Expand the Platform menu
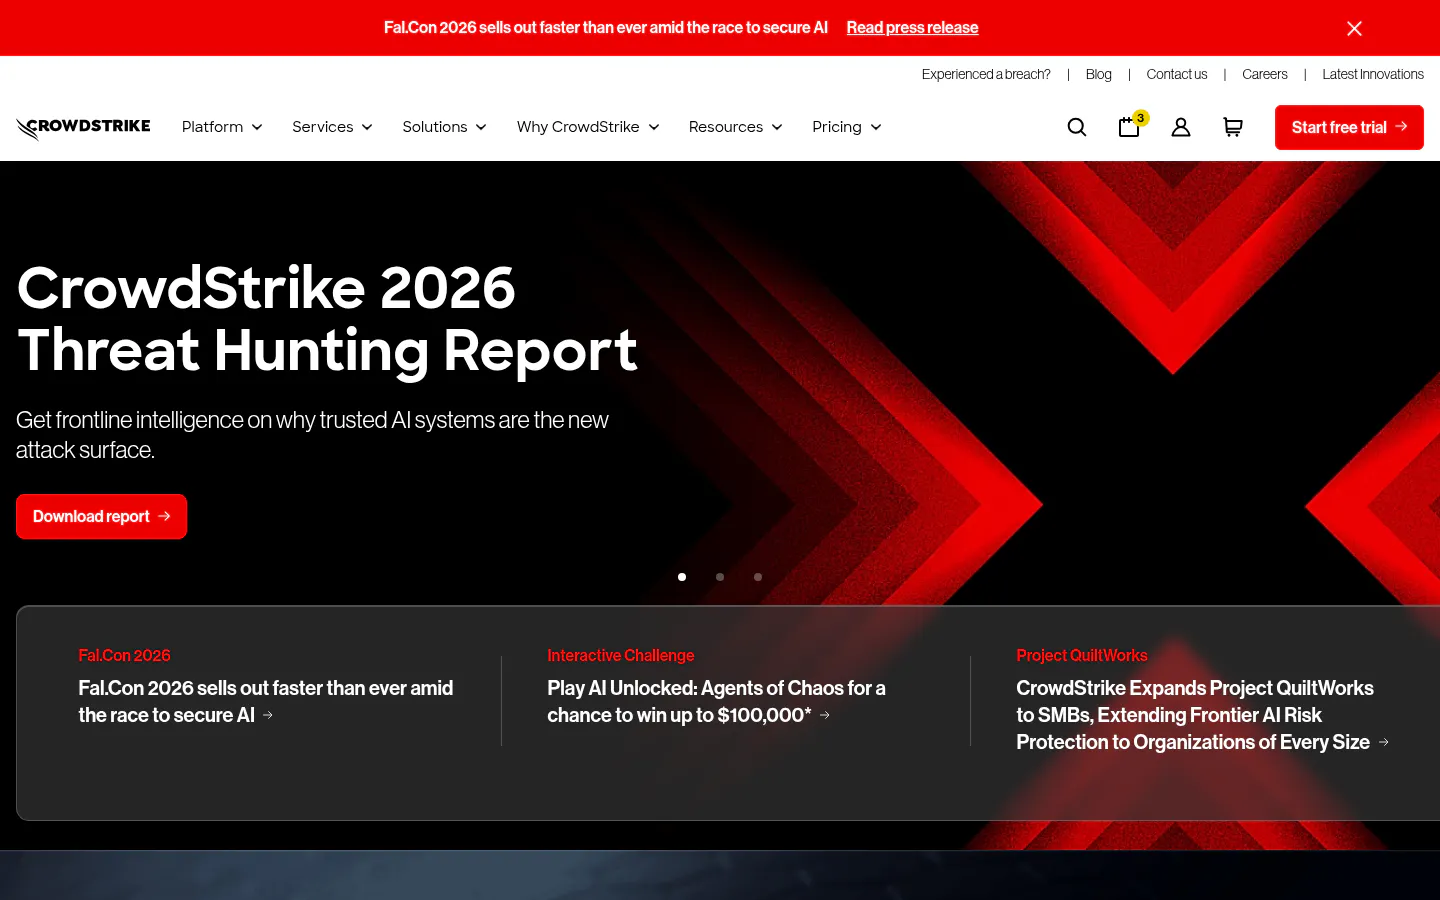The width and height of the screenshot is (1440, 900). [222, 127]
